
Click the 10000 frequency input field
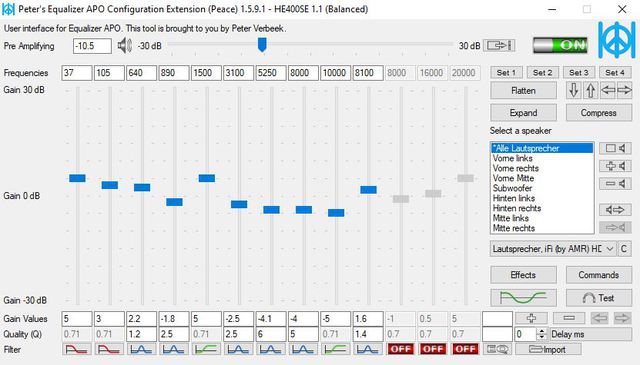[x=336, y=73]
